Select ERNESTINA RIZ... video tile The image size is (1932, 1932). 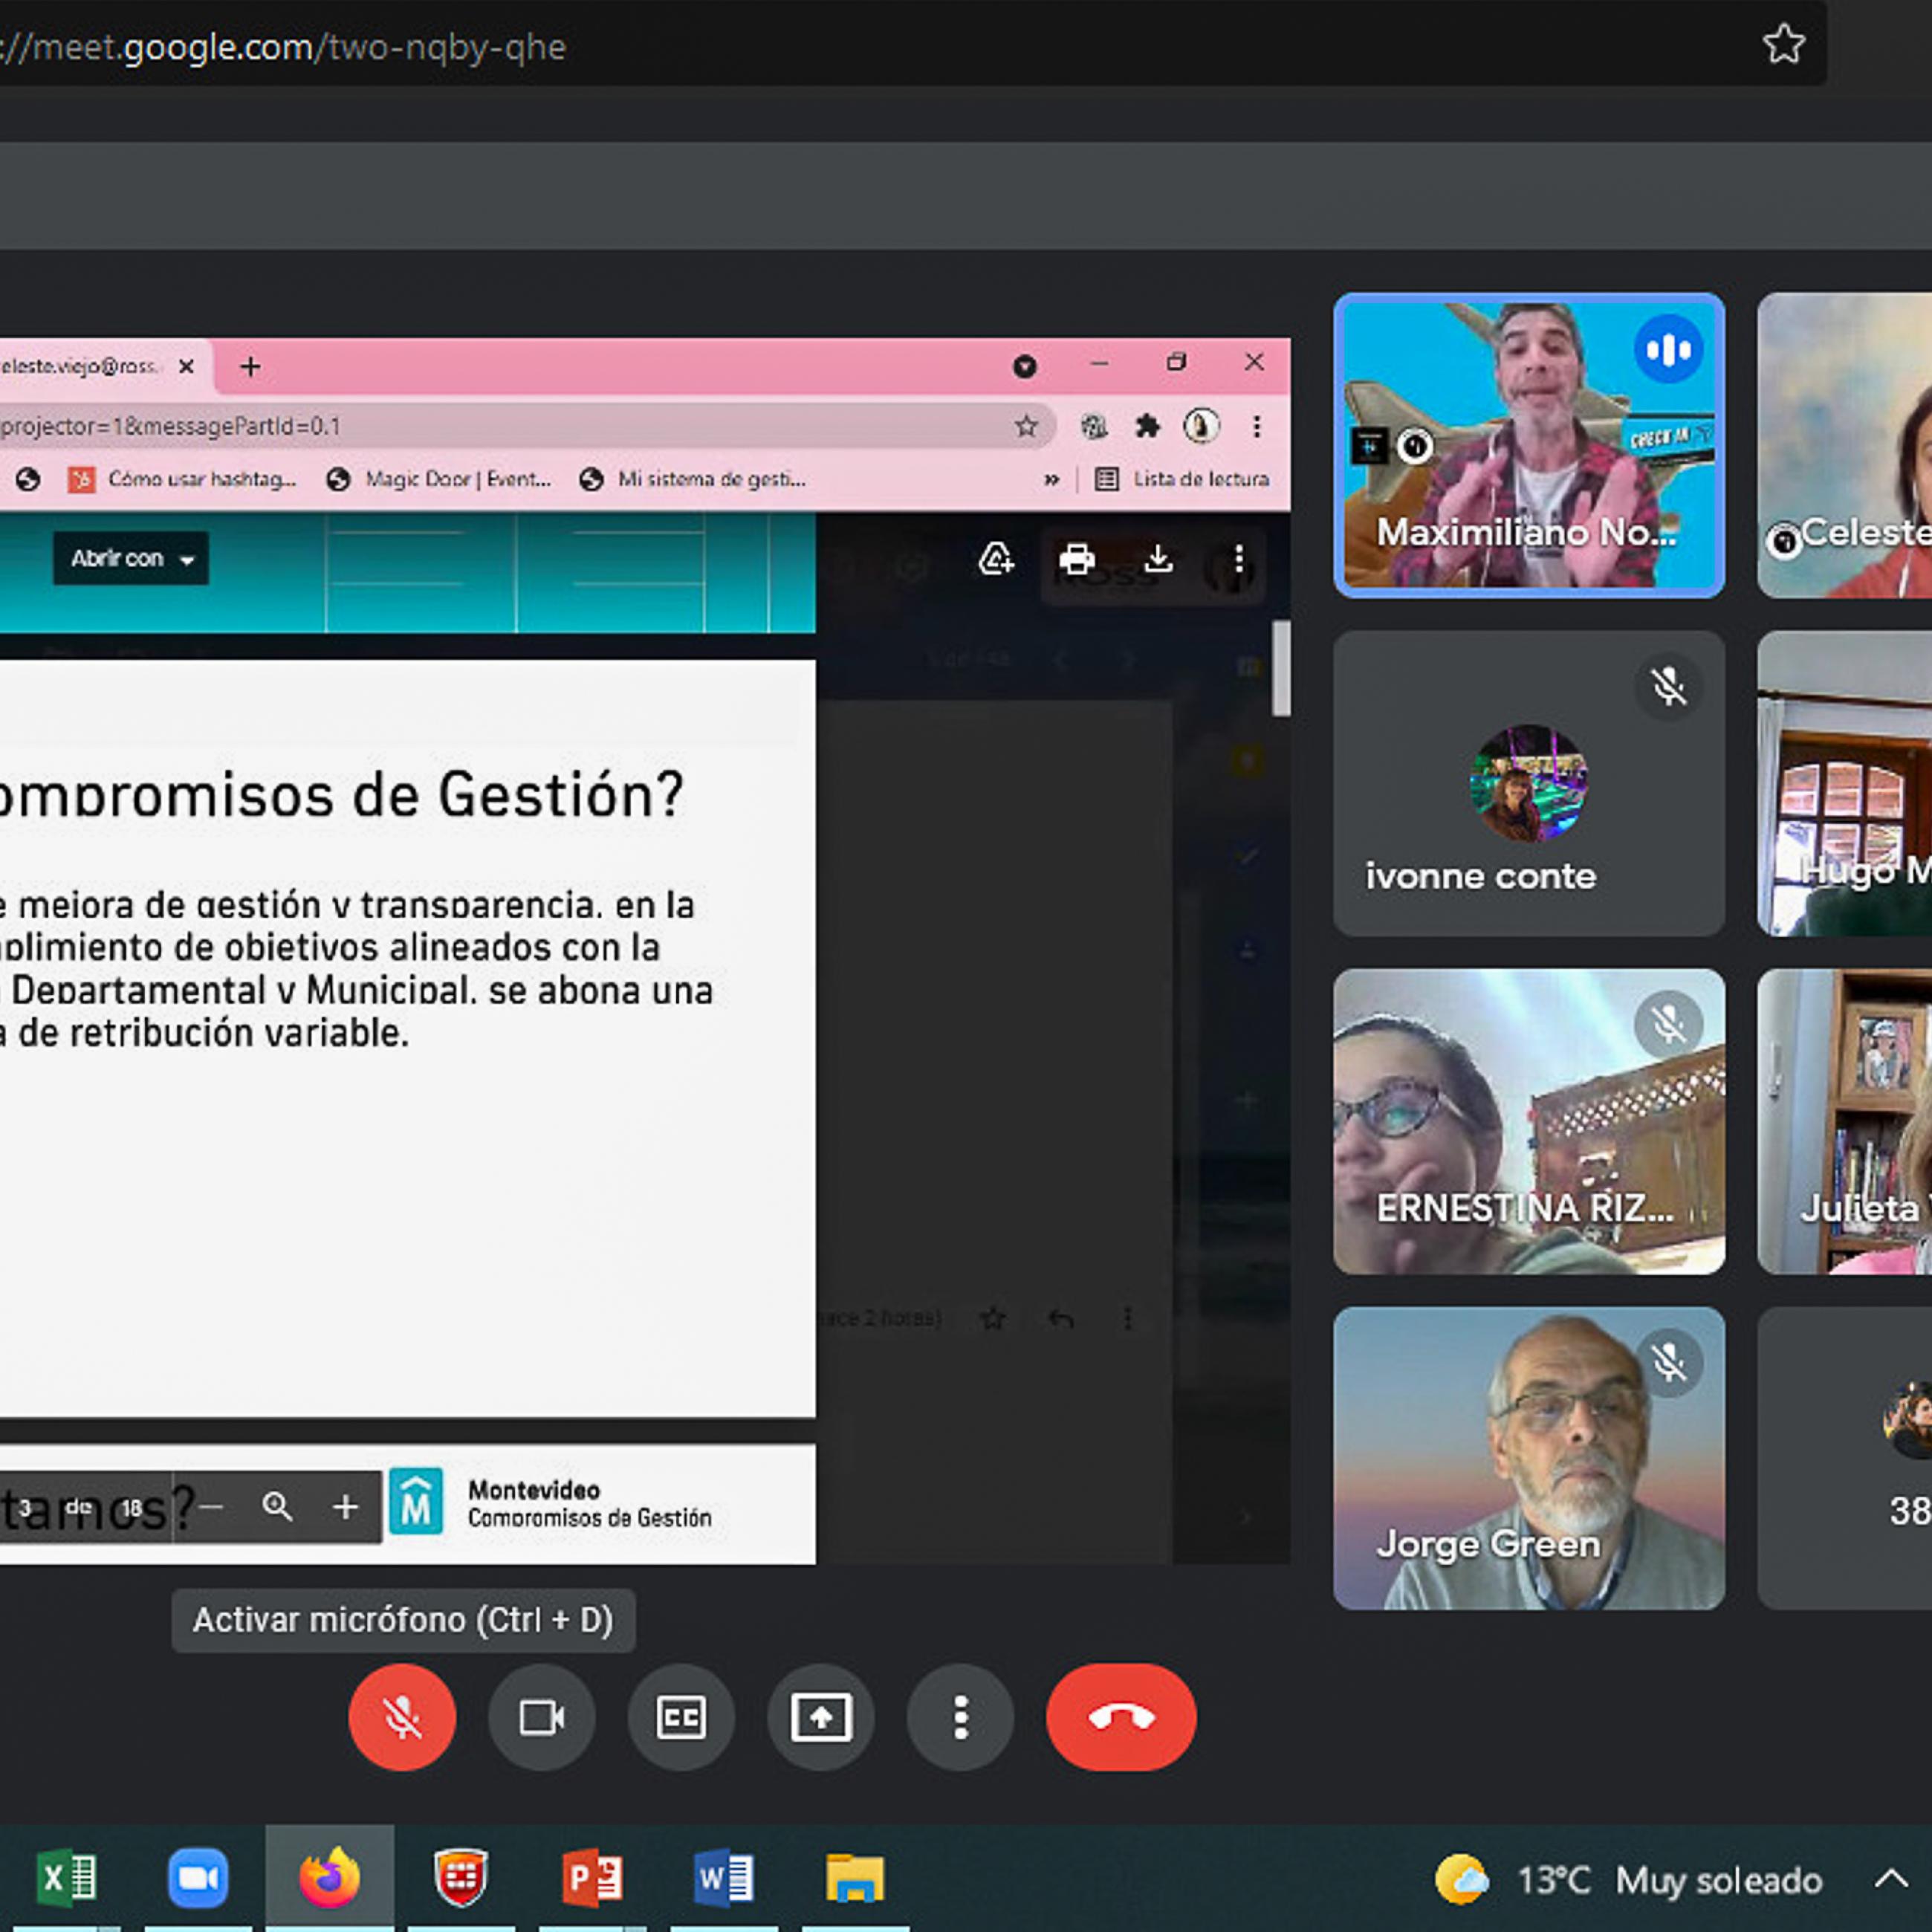tap(1529, 1121)
